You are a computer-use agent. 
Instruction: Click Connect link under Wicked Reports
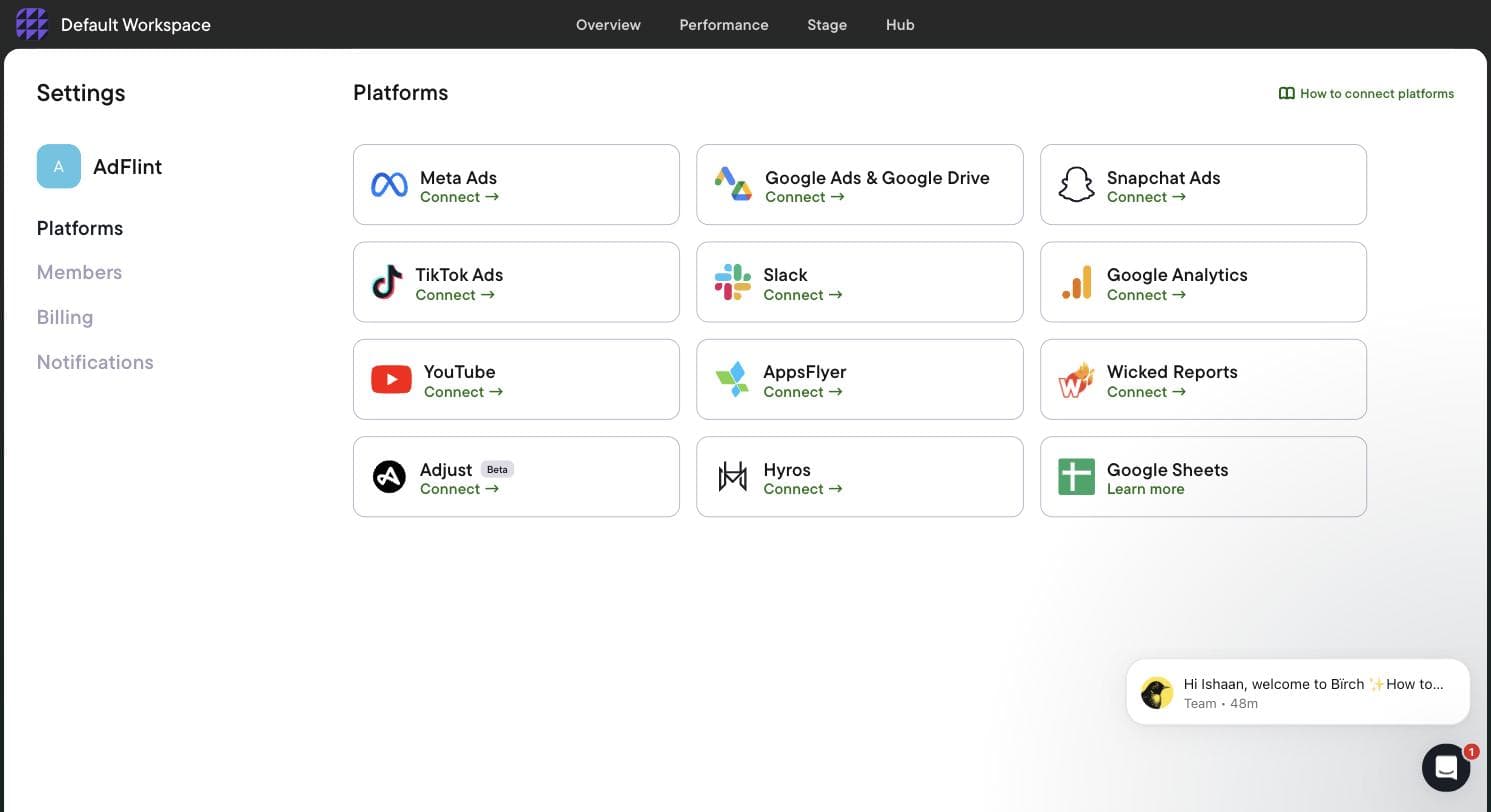(1146, 392)
